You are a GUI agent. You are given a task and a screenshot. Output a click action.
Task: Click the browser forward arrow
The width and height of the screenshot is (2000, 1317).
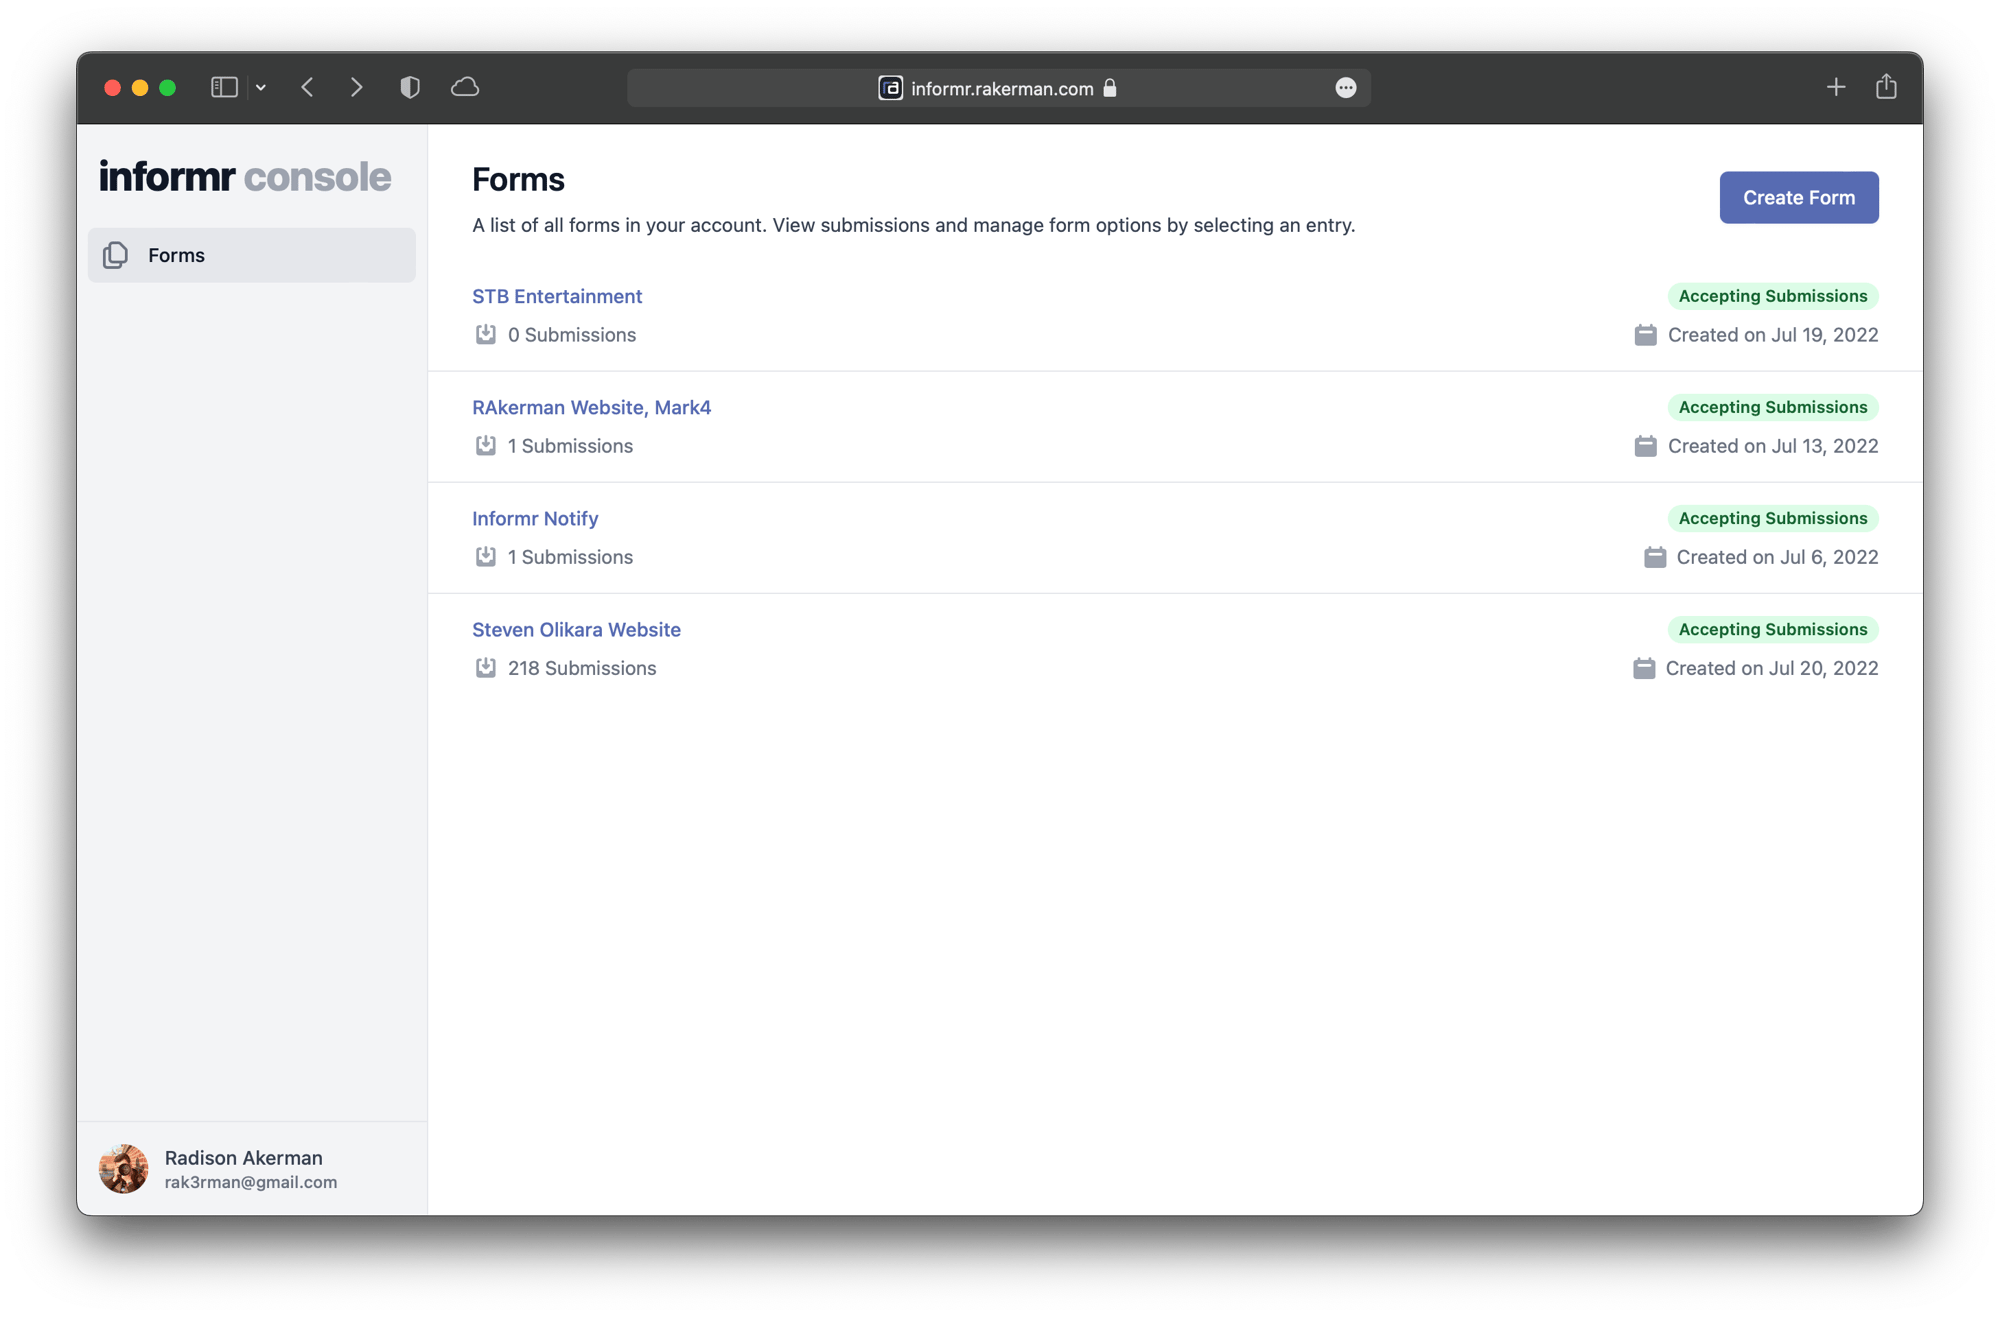point(356,88)
